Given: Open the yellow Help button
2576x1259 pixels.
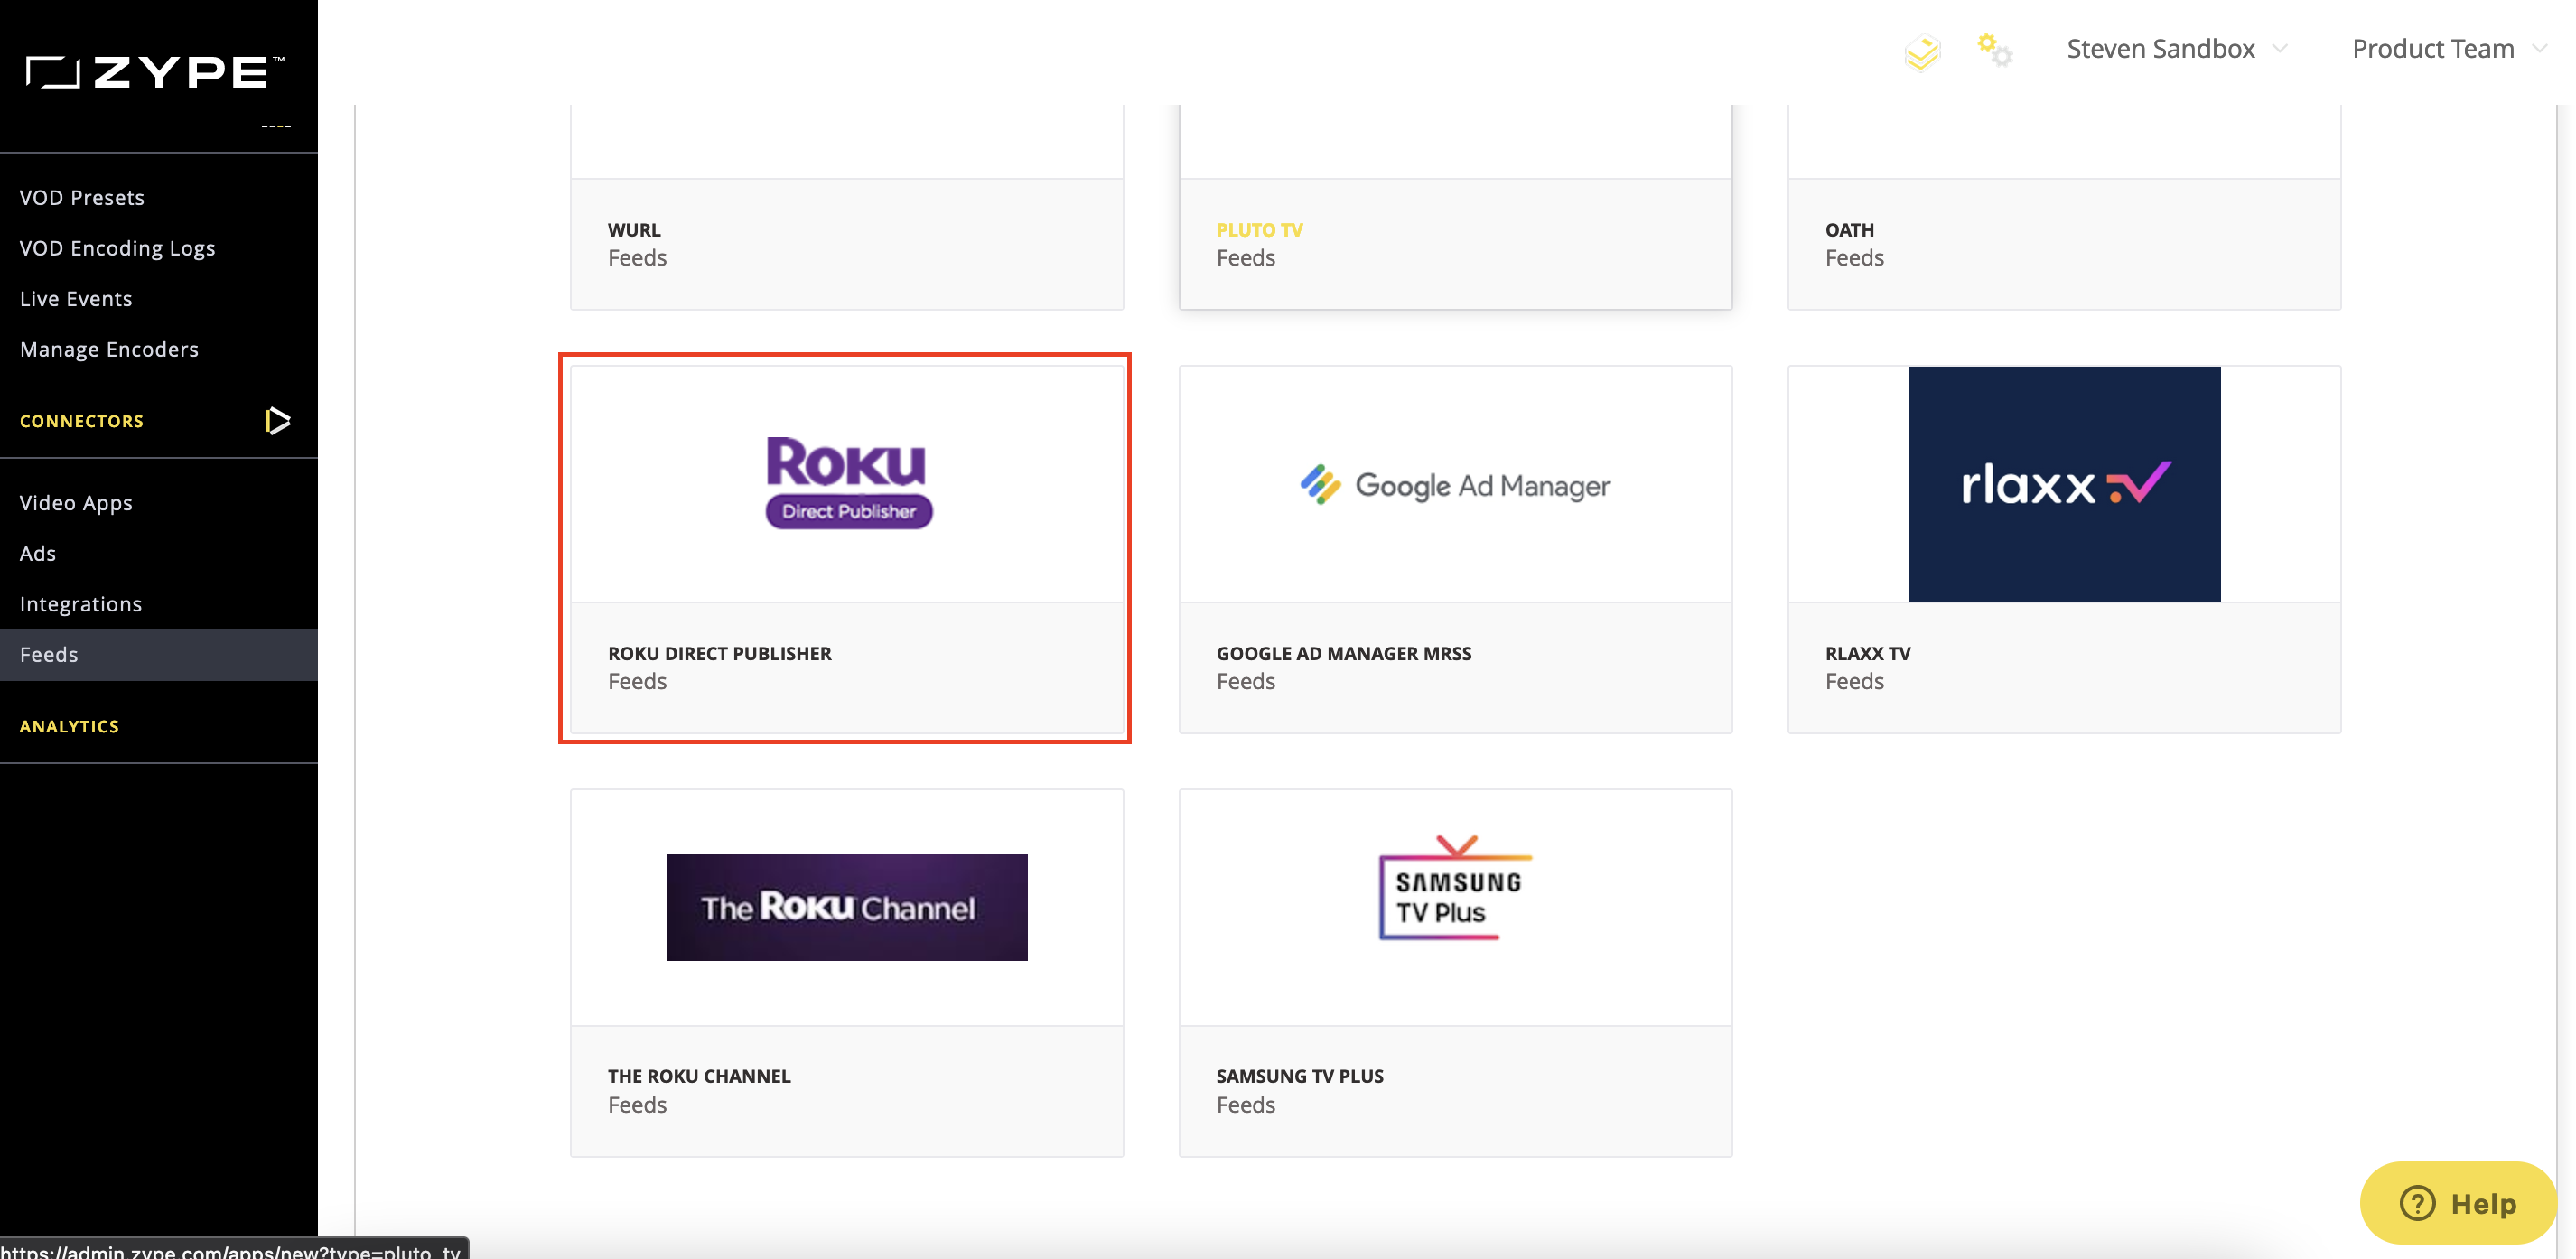Looking at the screenshot, I should [x=2458, y=1203].
